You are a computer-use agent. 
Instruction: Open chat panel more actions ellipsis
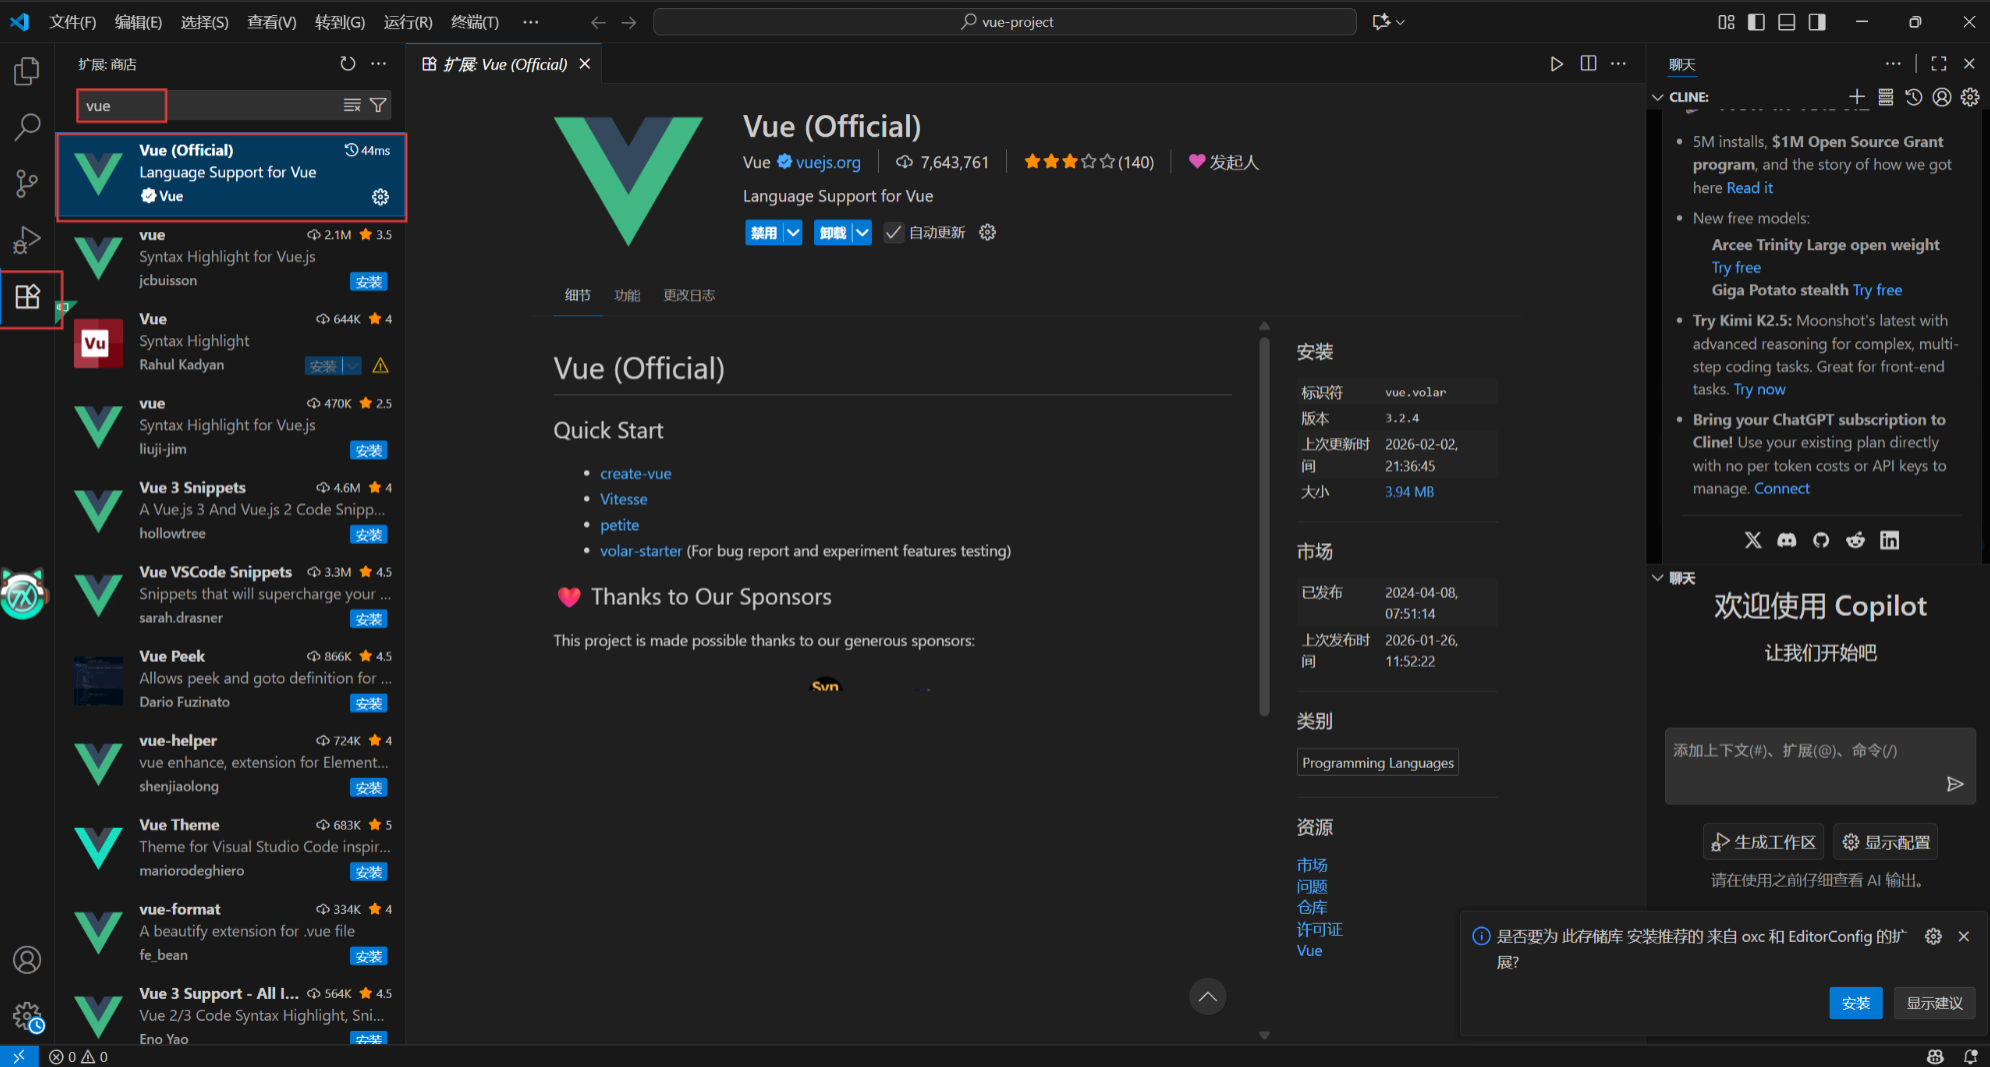[x=1893, y=64]
